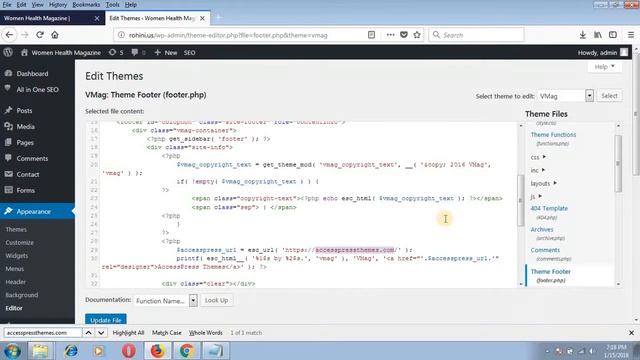Open 404 Template file link
Screen dimensions: 640x360
pyautogui.click(x=549, y=208)
